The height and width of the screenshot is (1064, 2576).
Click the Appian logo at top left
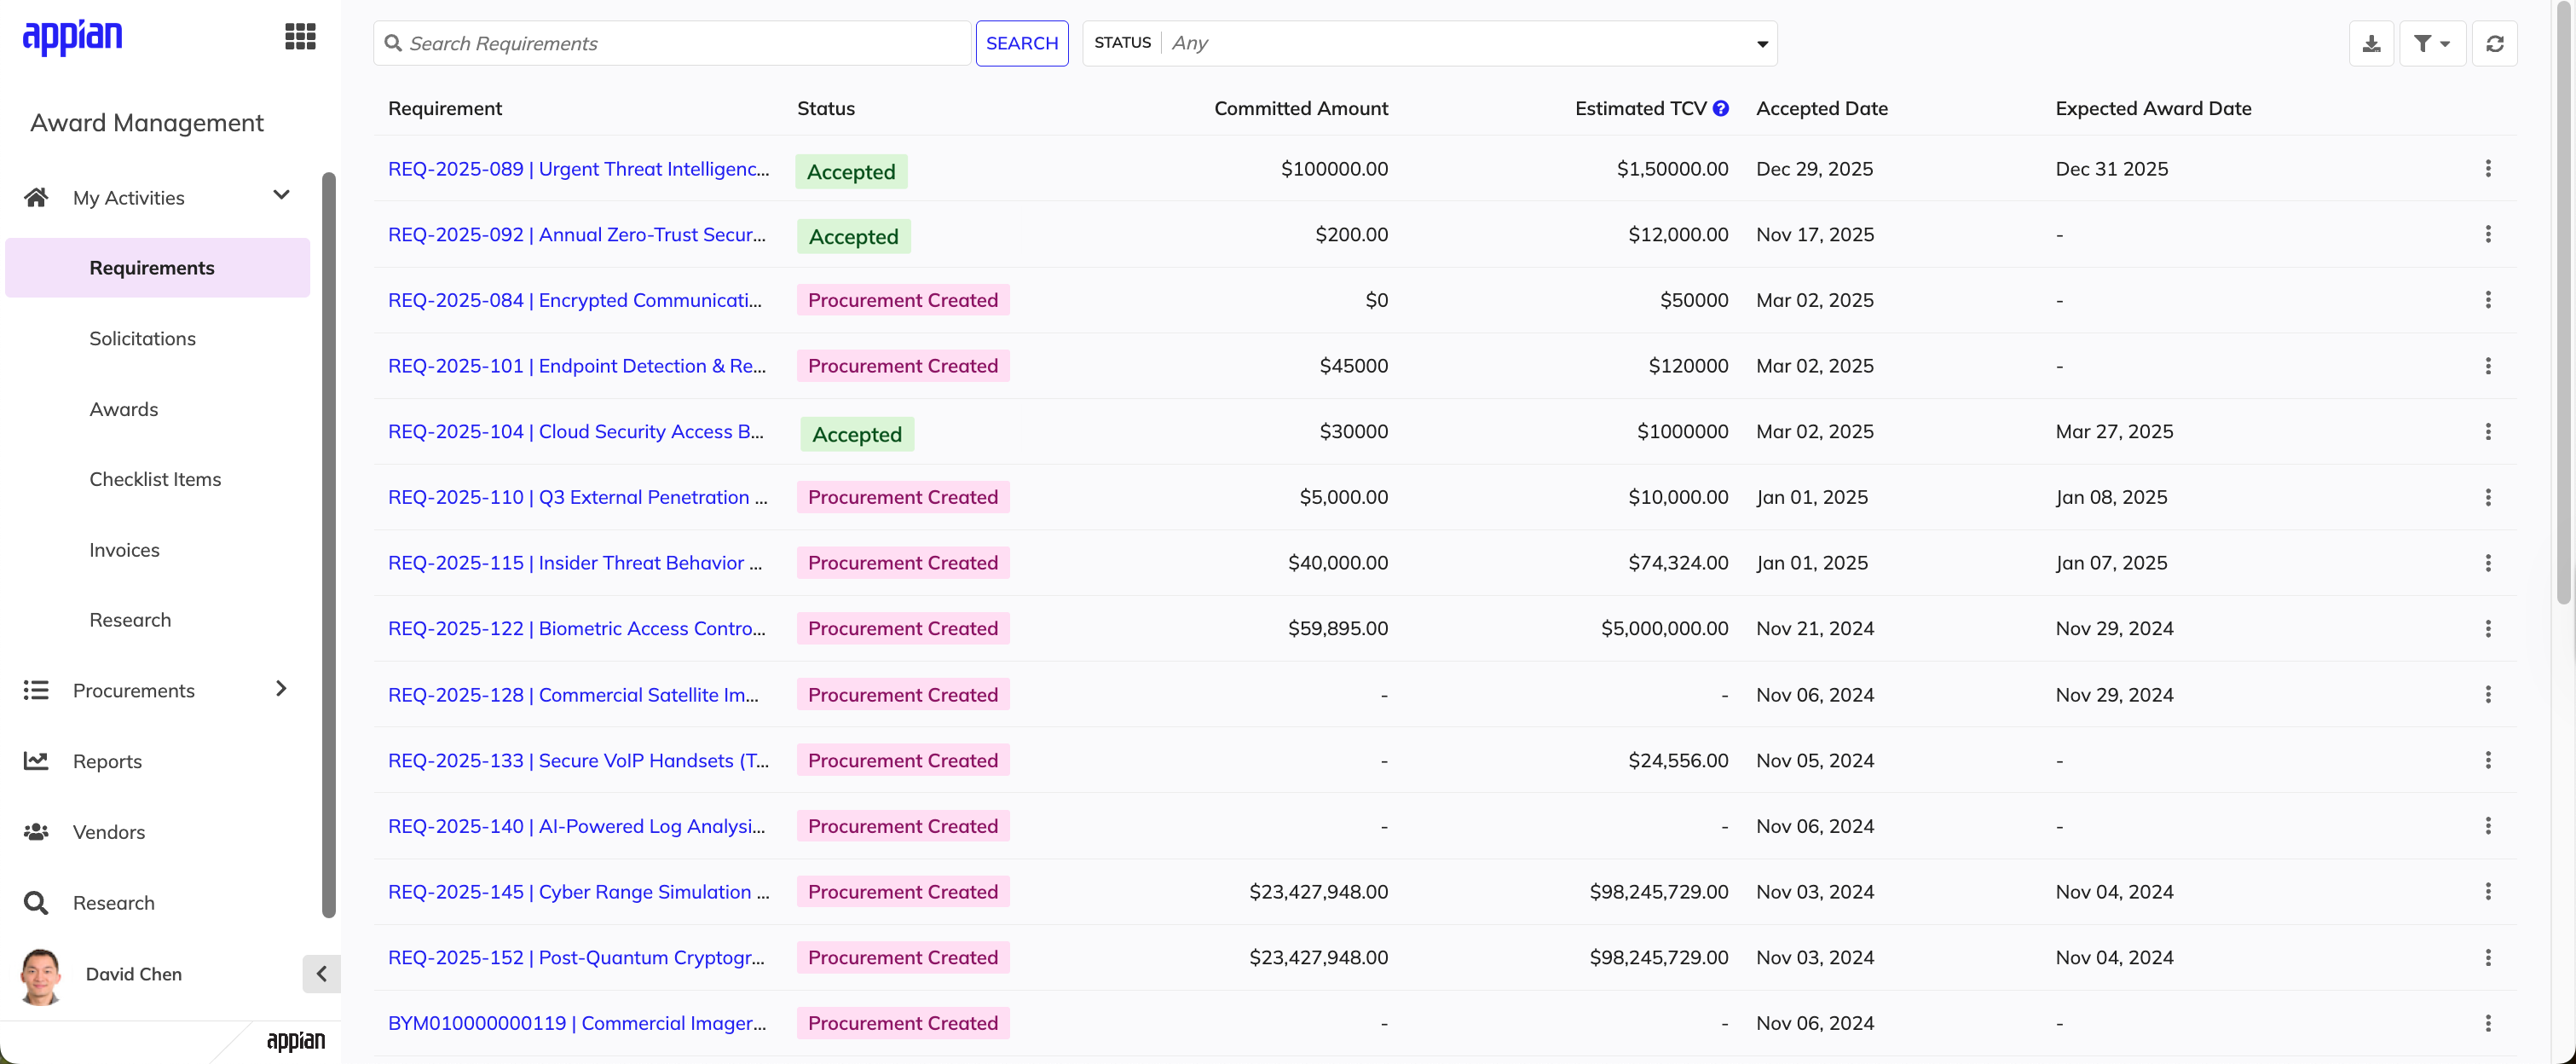[72, 37]
